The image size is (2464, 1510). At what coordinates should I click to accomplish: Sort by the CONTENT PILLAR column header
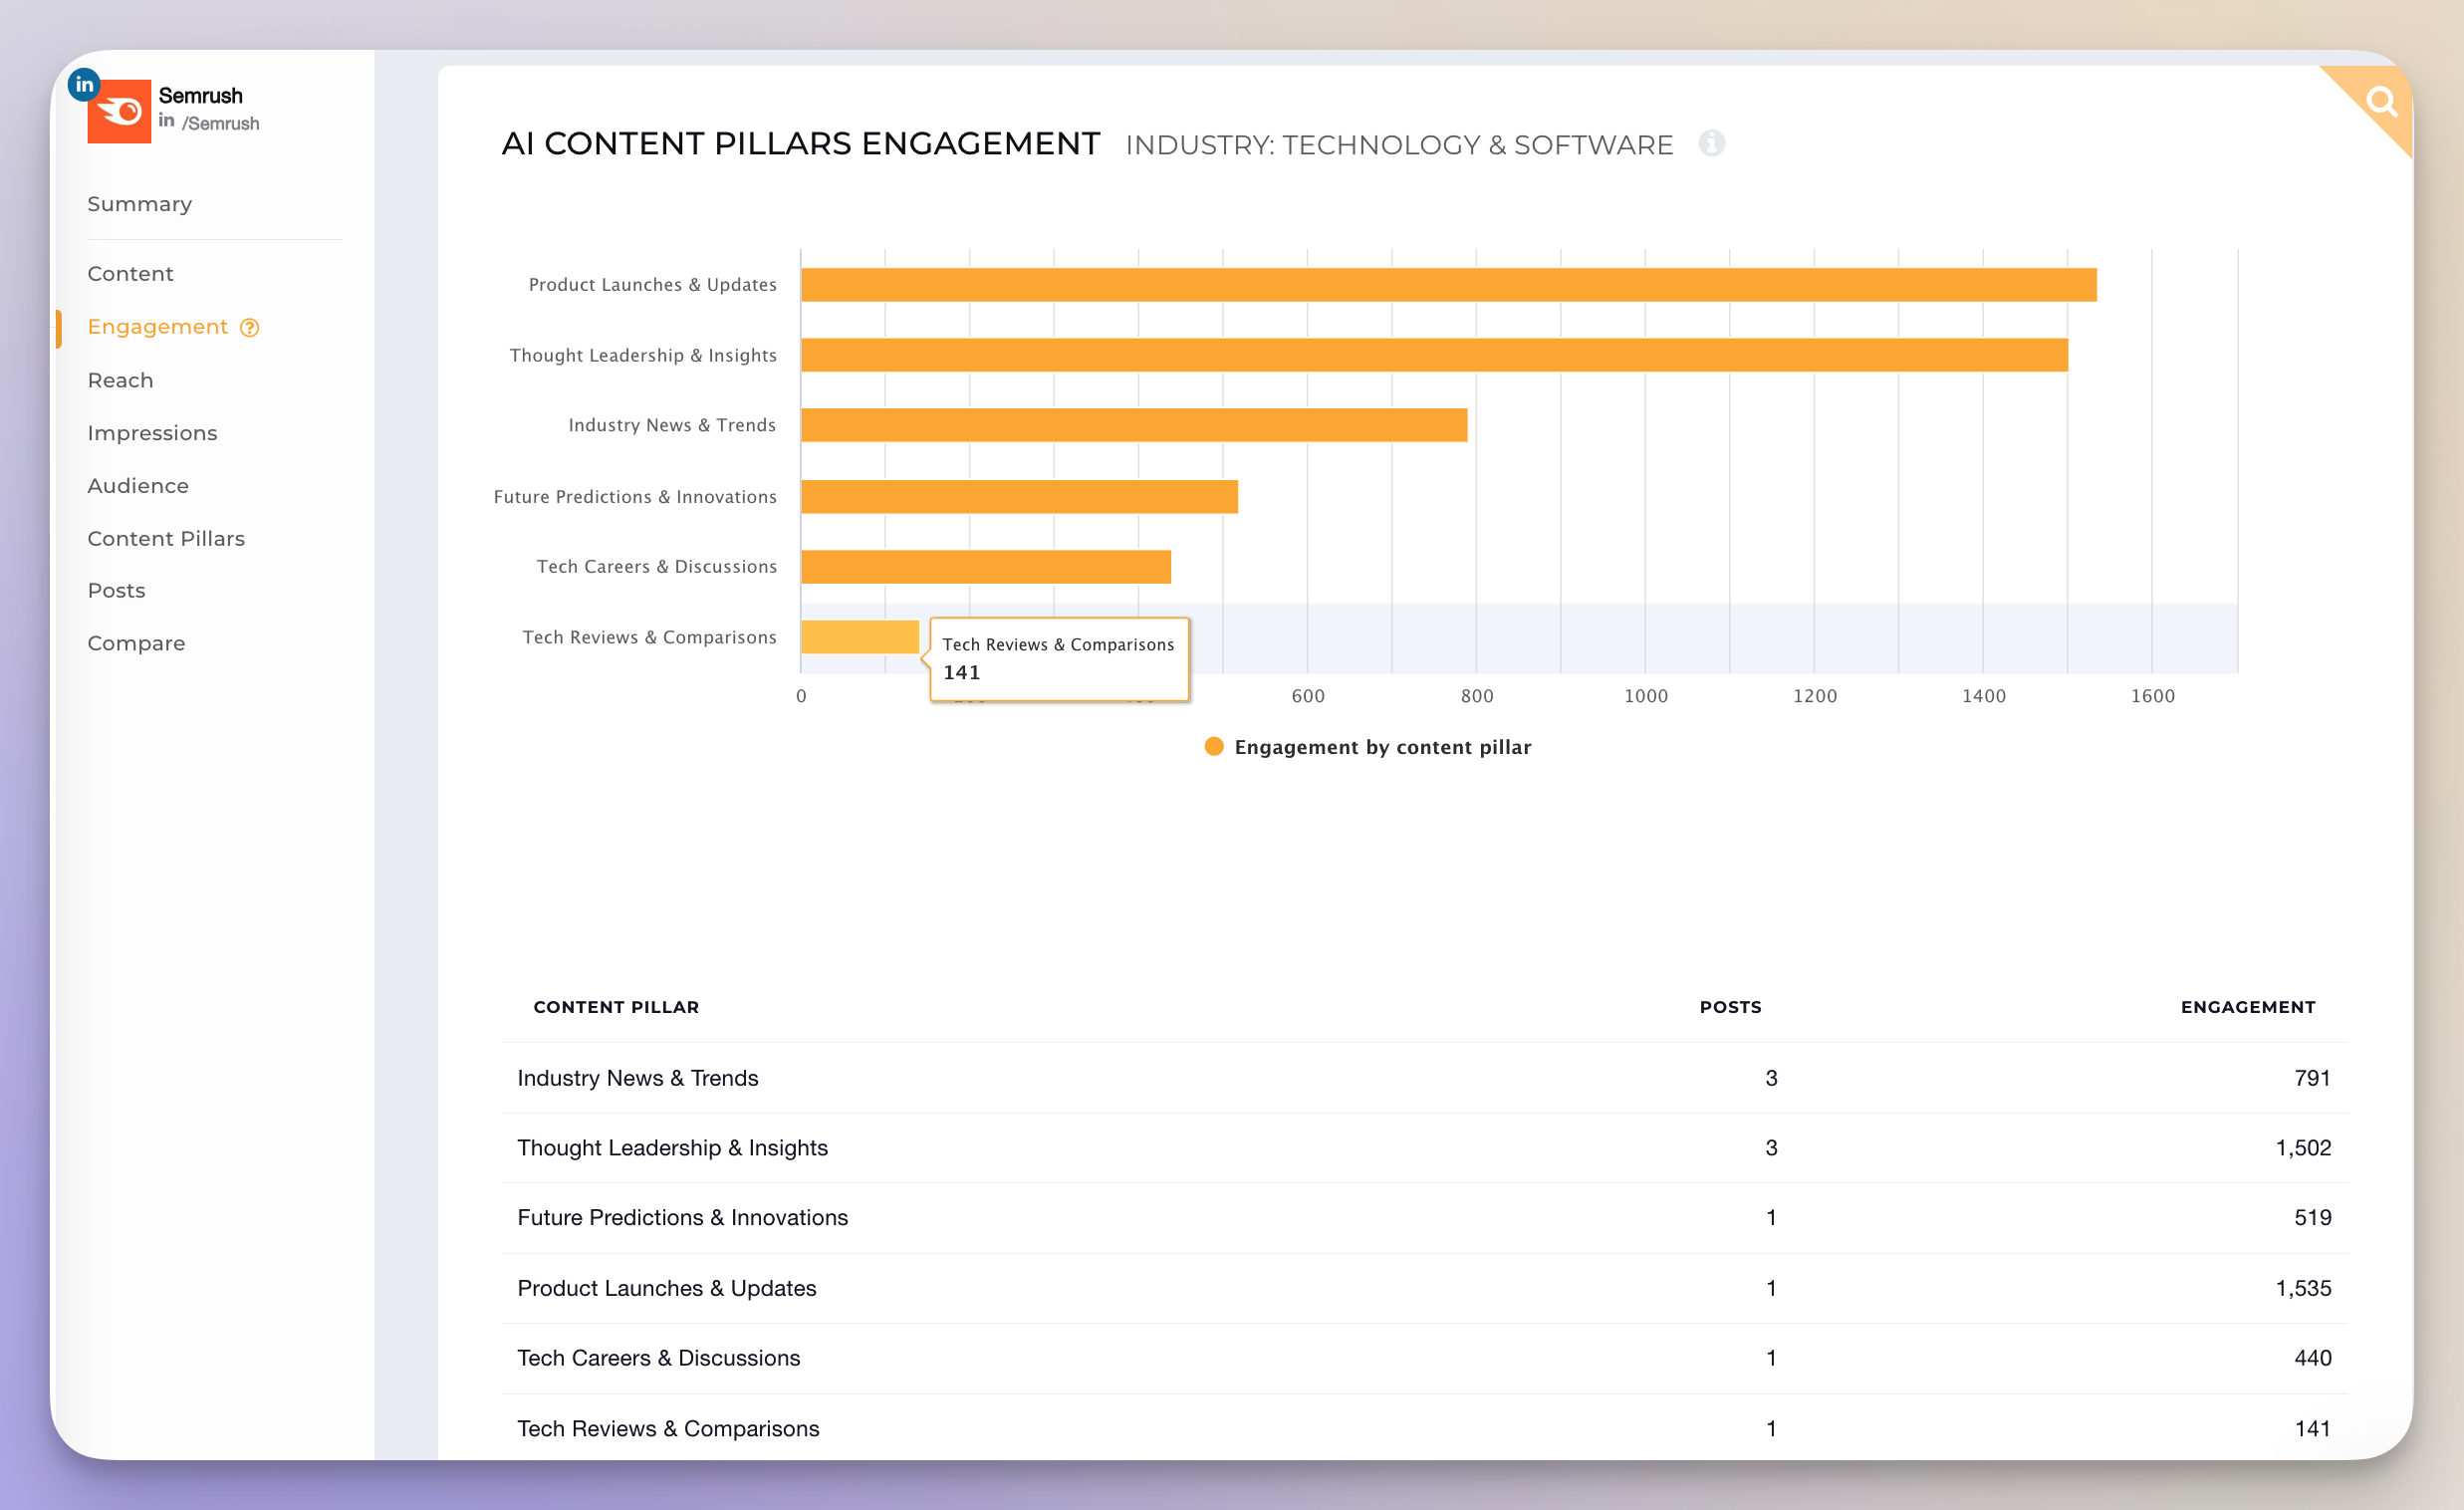pyautogui.click(x=616, y=1007)
